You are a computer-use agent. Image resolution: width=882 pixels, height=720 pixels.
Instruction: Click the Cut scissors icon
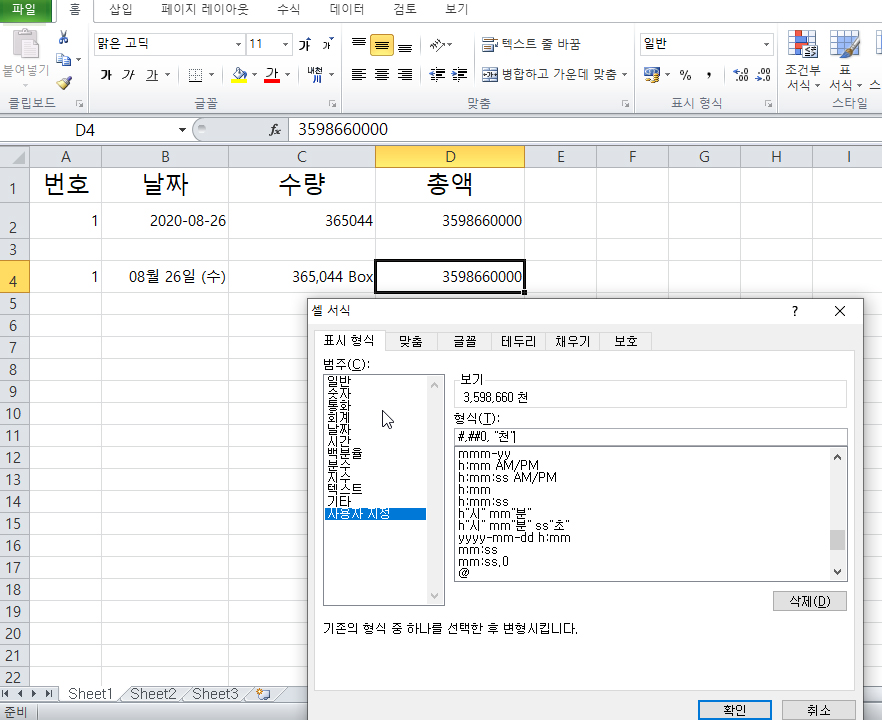click(64, 38)
